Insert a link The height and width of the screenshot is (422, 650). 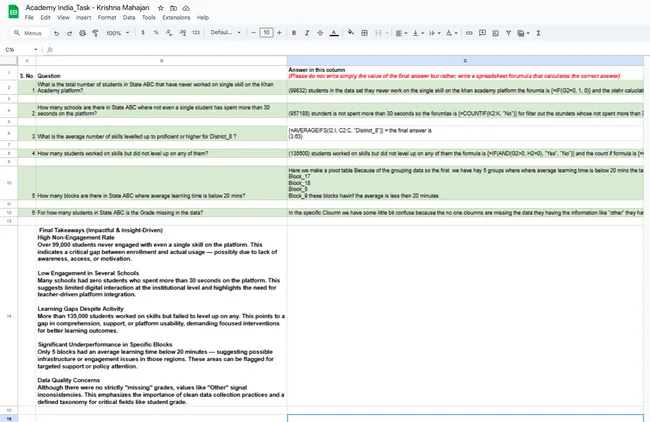click(469, 33)
